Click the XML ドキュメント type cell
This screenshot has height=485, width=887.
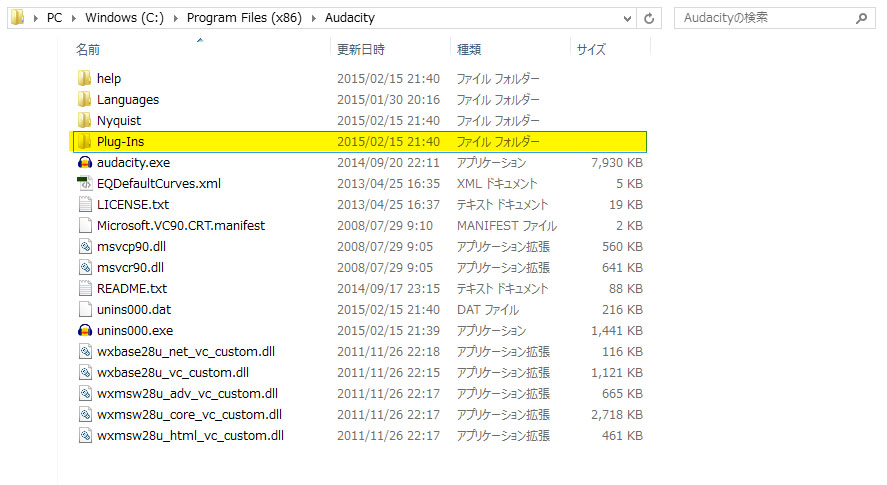[497, 184]
